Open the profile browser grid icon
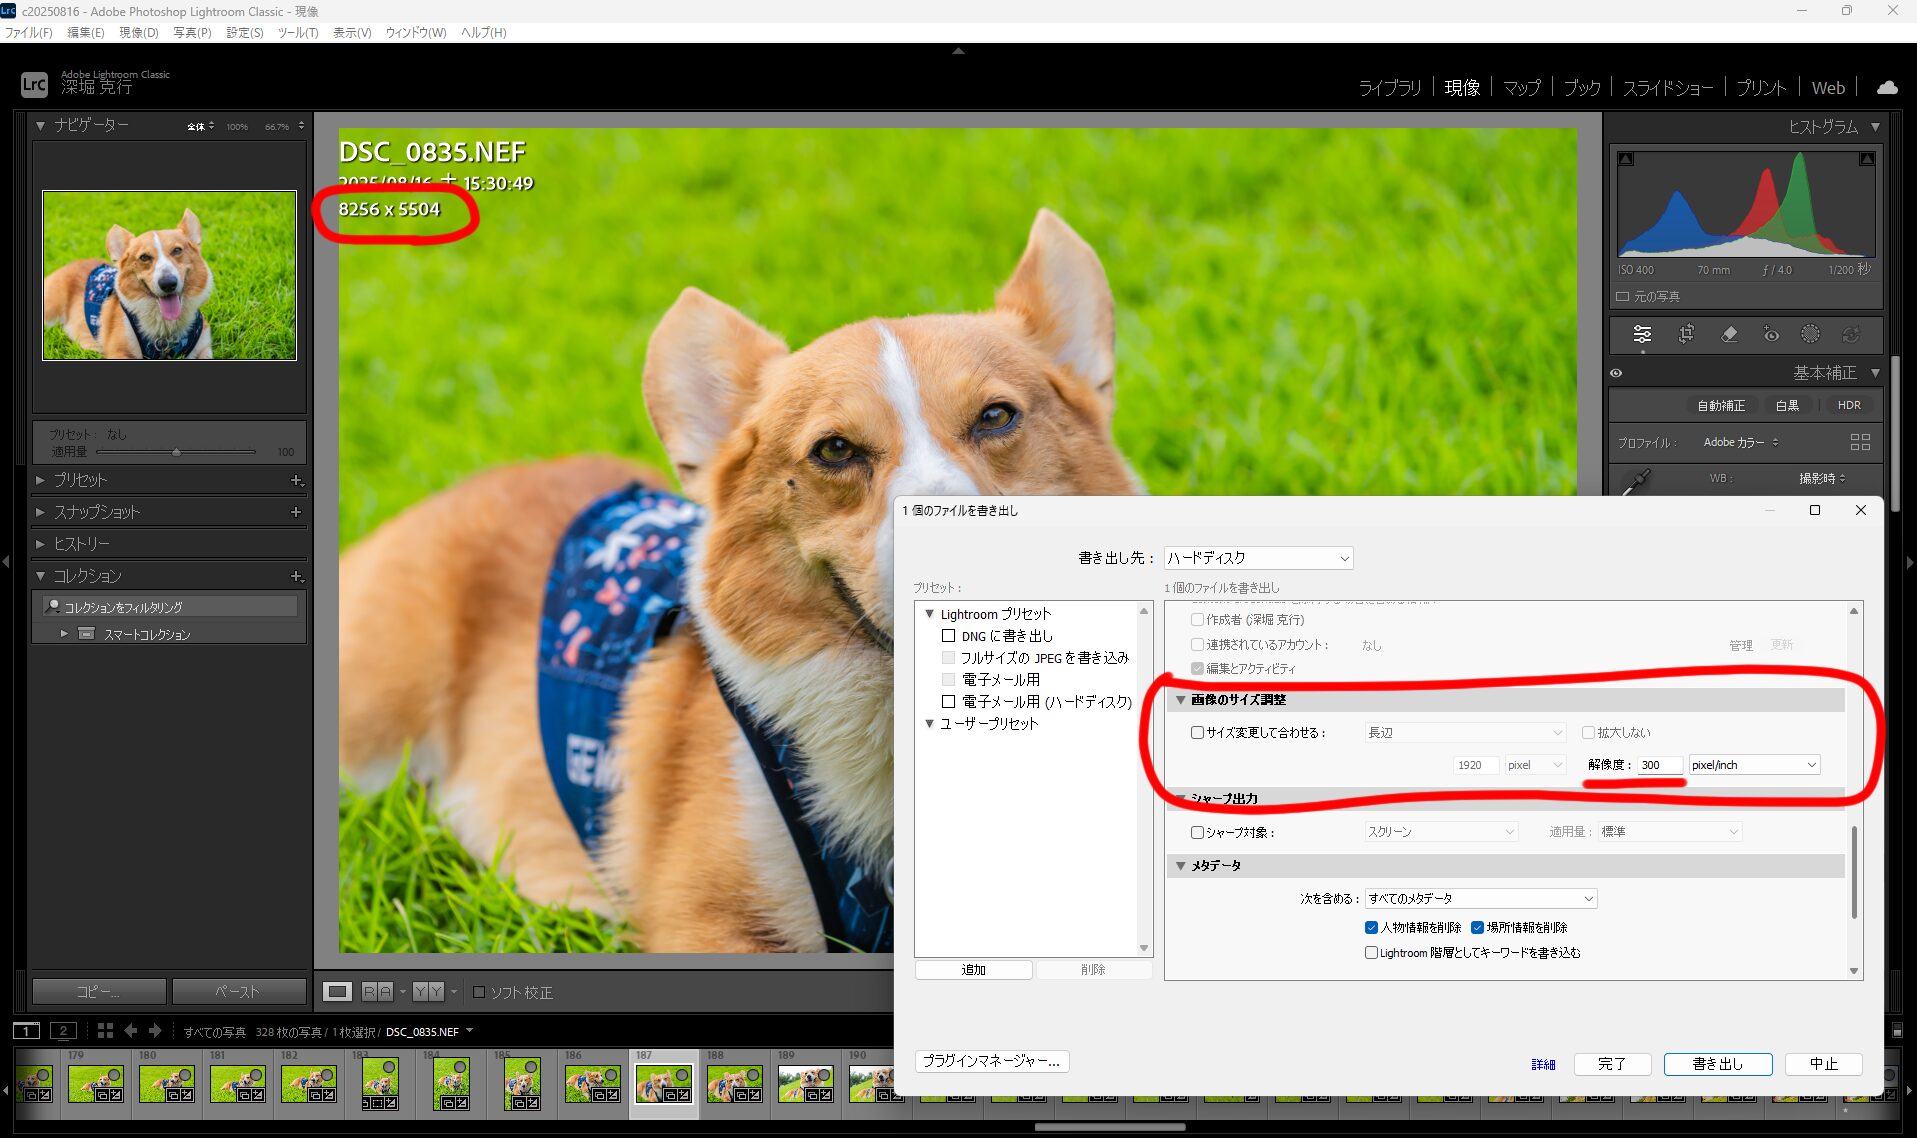Screen dimensions: 1917x1138 coord(1859,442)
